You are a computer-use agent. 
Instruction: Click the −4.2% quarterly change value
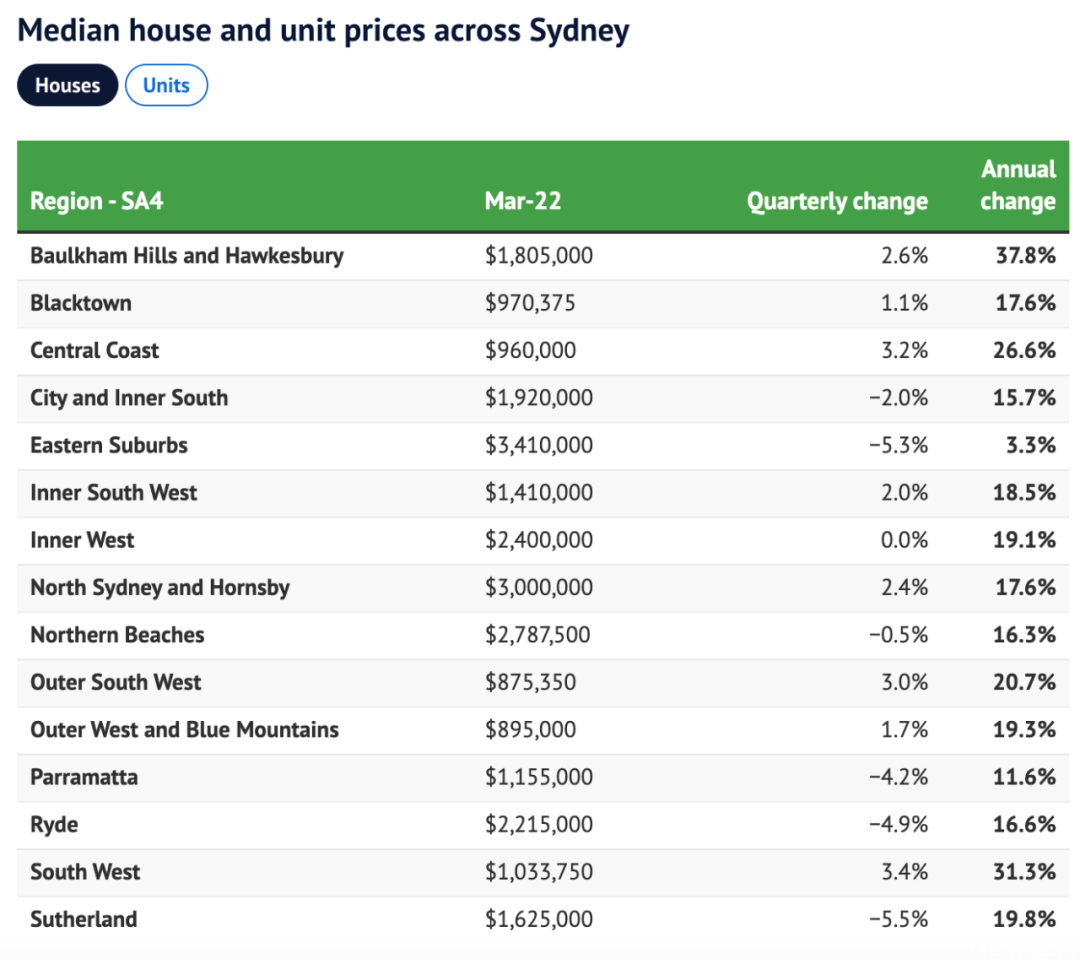coord(898,777)
